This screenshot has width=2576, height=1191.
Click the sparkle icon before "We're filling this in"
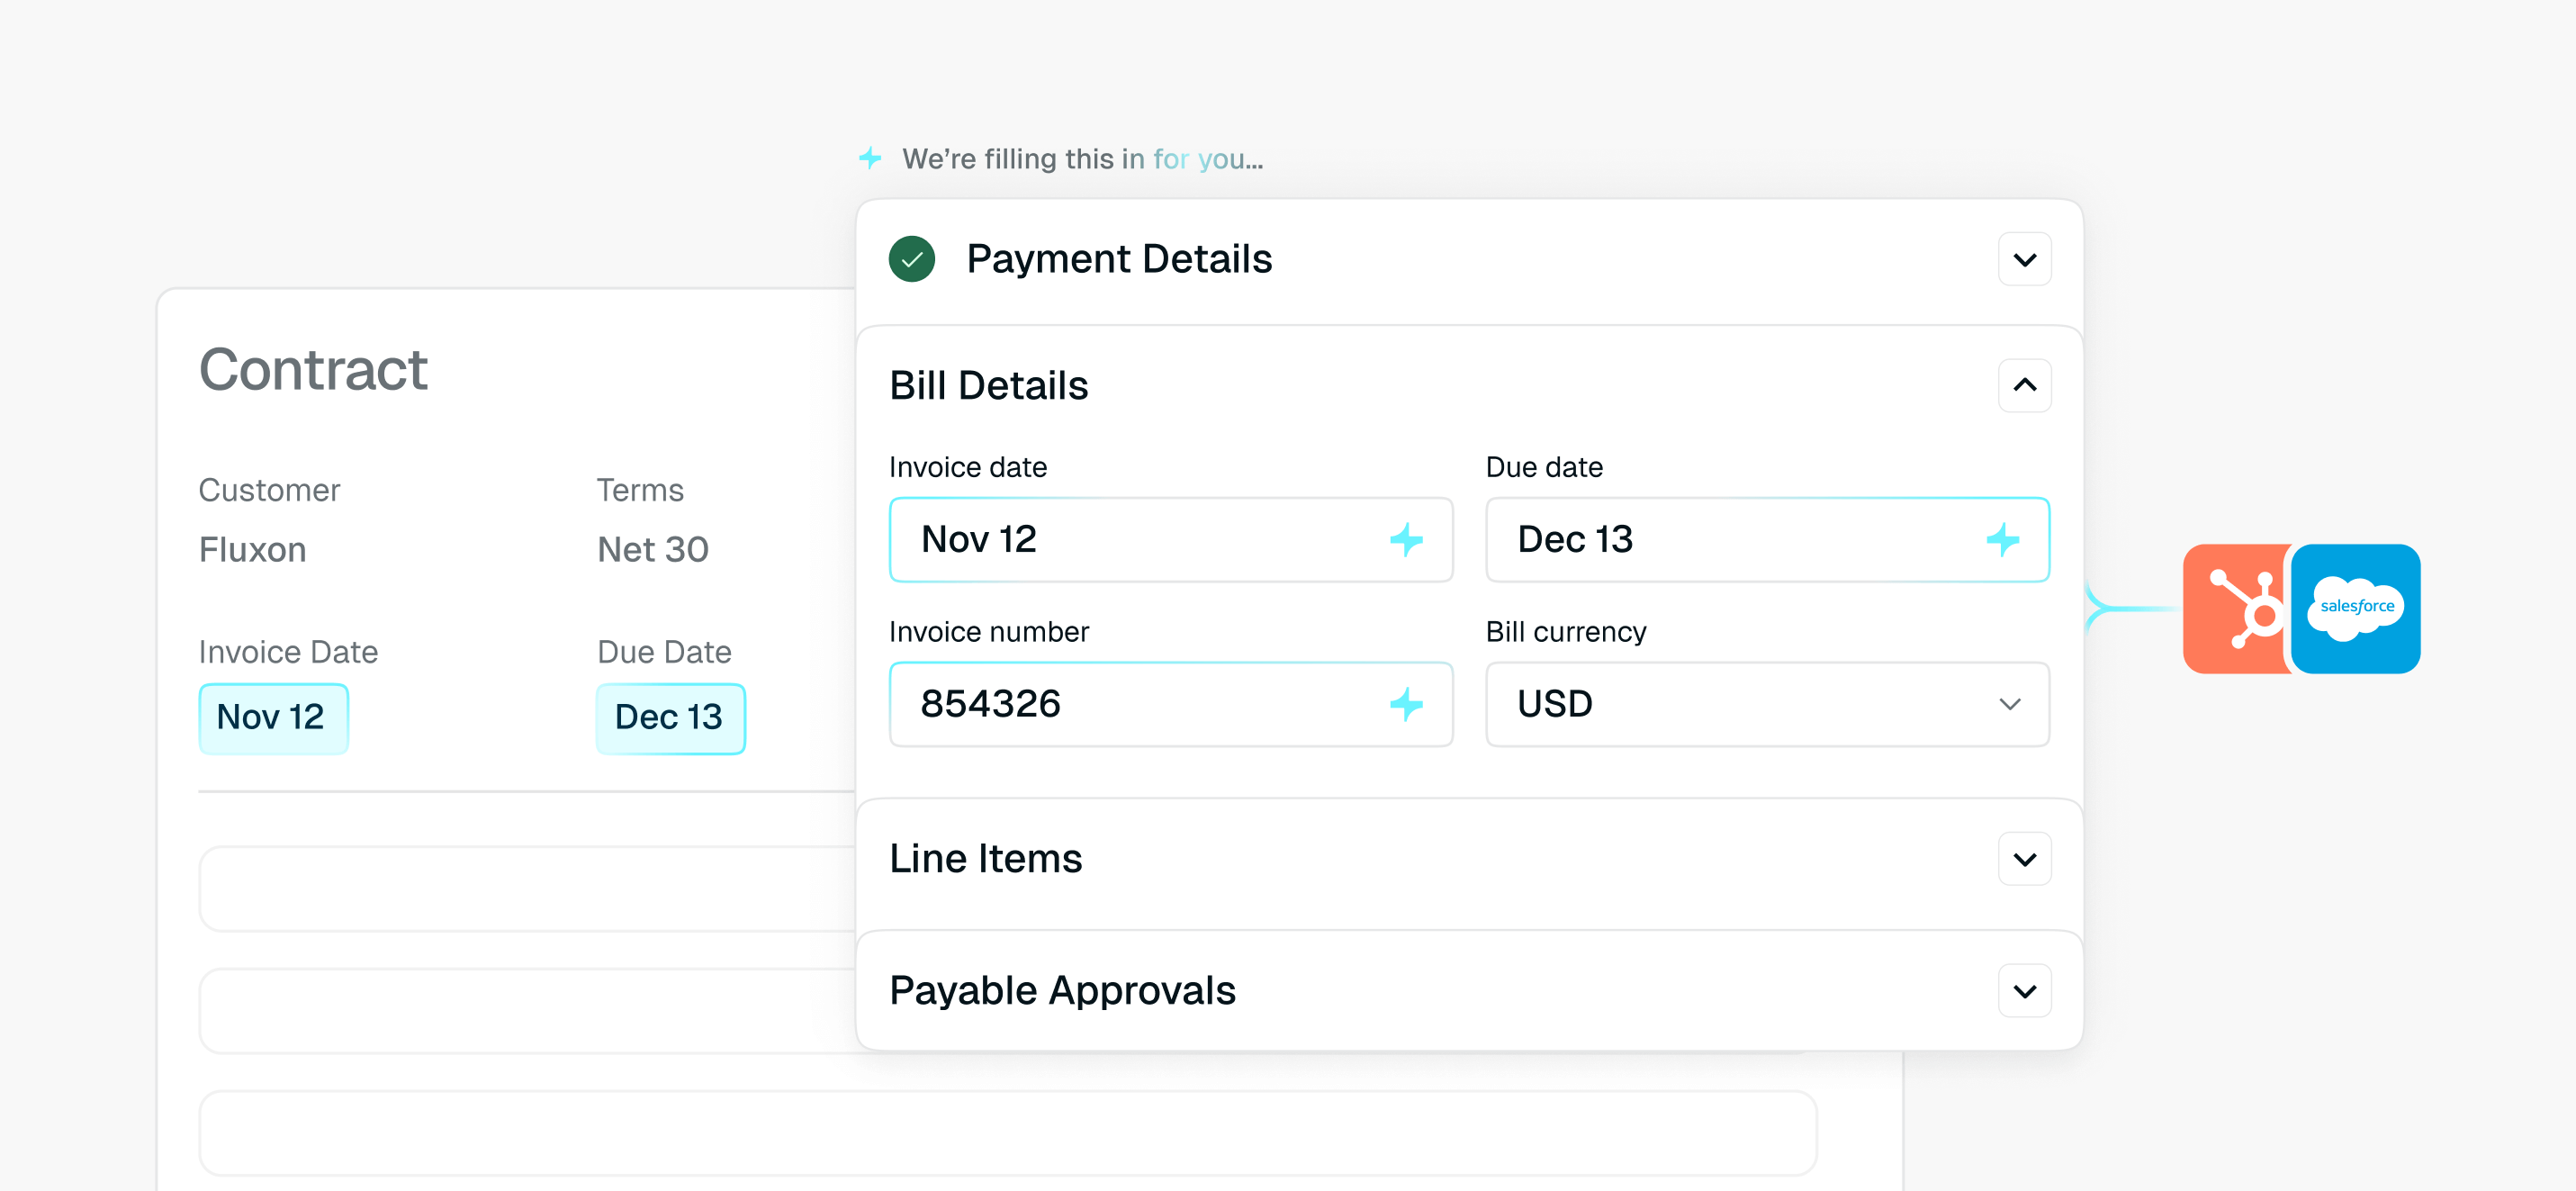tap(870, 158)
